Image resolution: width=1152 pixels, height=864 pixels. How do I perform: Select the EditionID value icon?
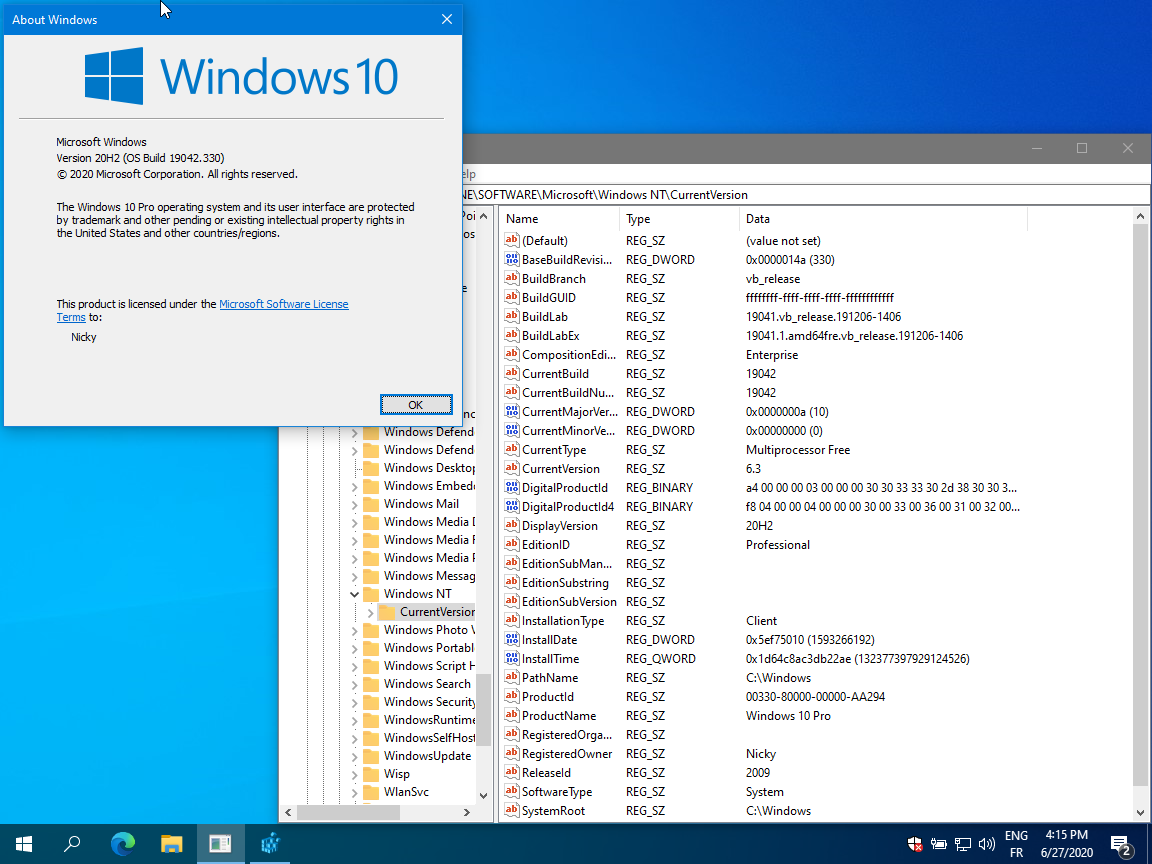coord(512,545)
